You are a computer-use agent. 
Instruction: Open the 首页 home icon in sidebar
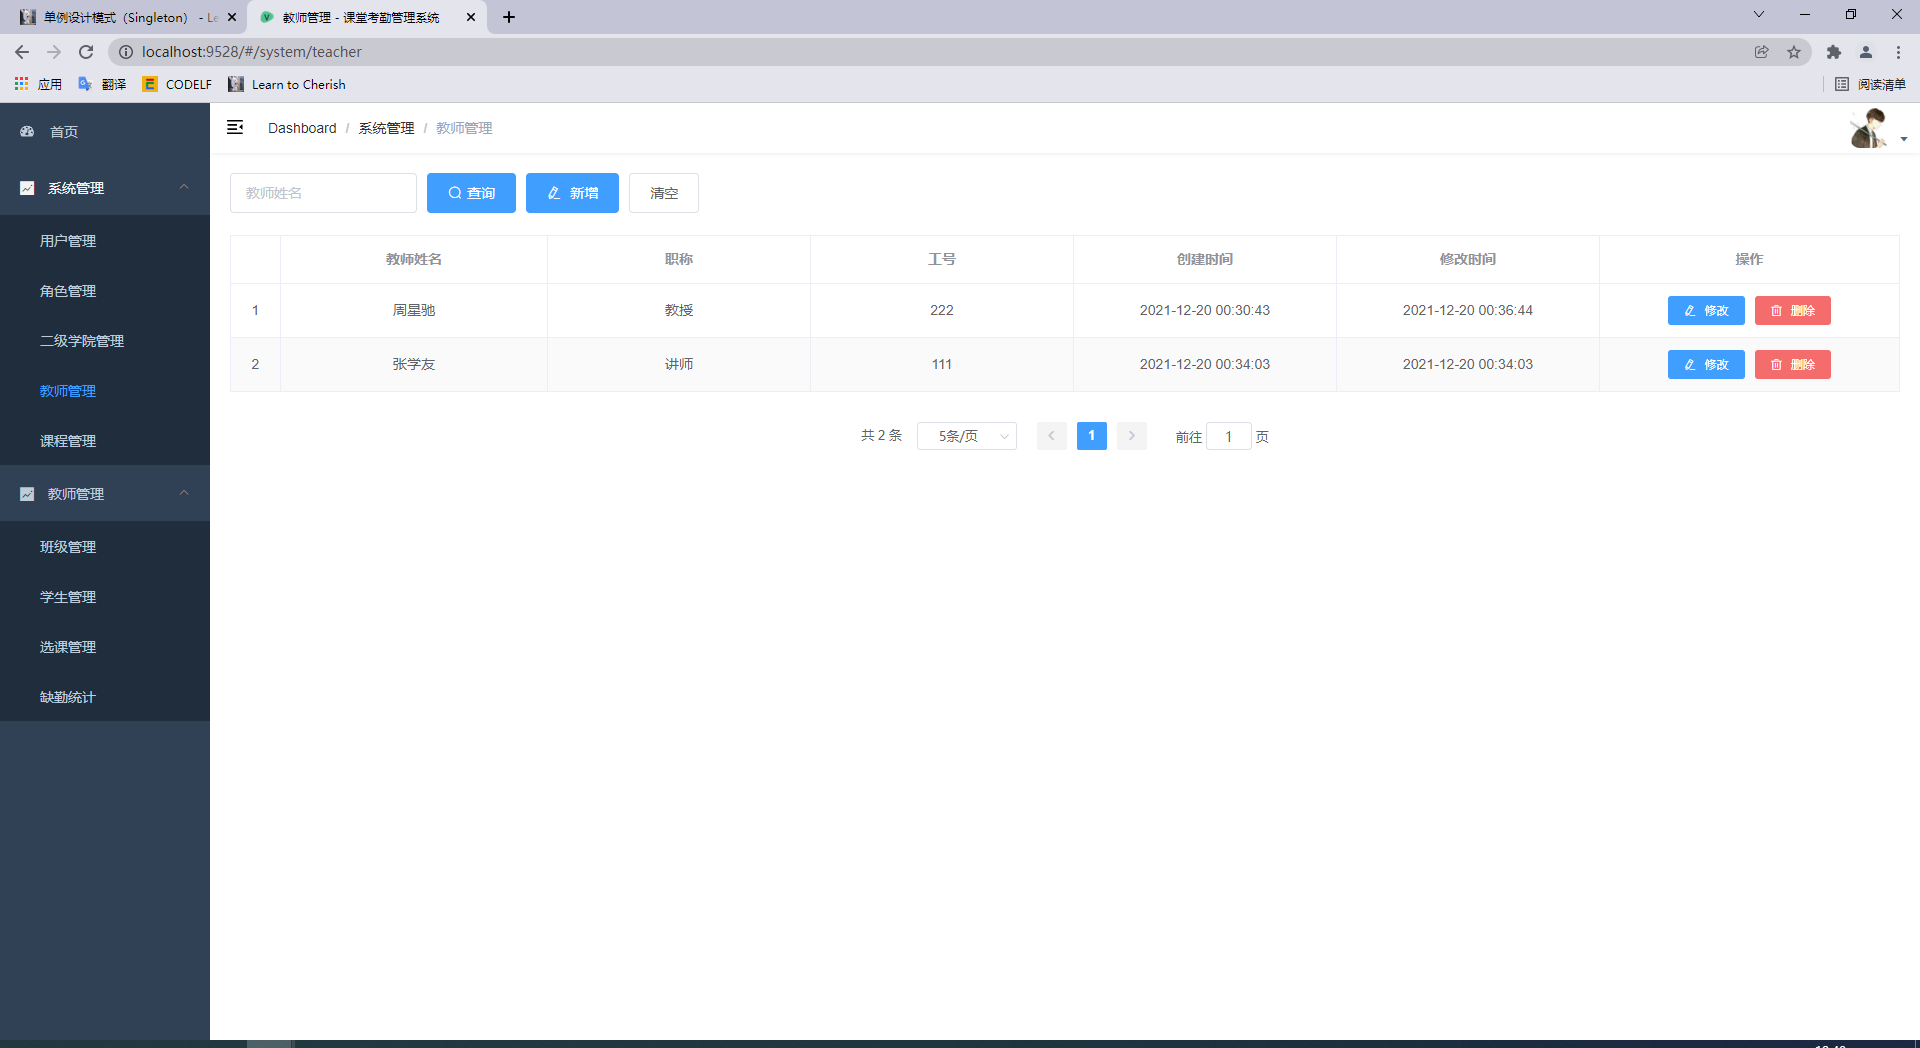point(26,131)
